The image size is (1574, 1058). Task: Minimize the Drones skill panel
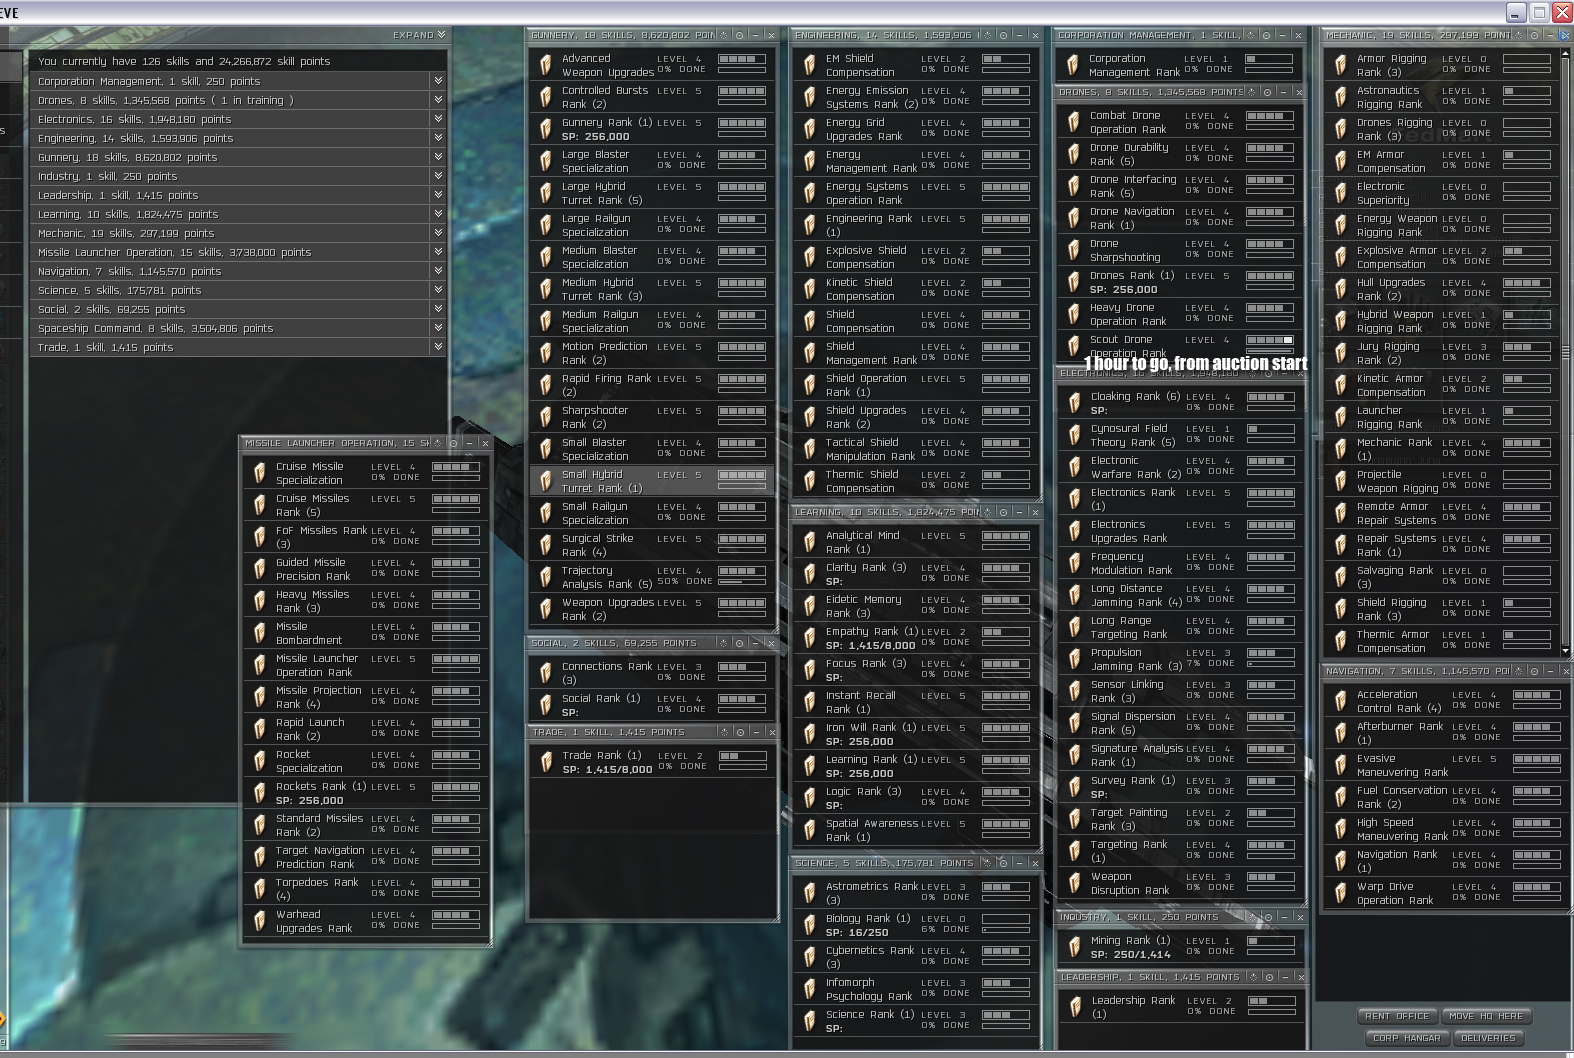pyautogui.click(x=1283, y=92)
